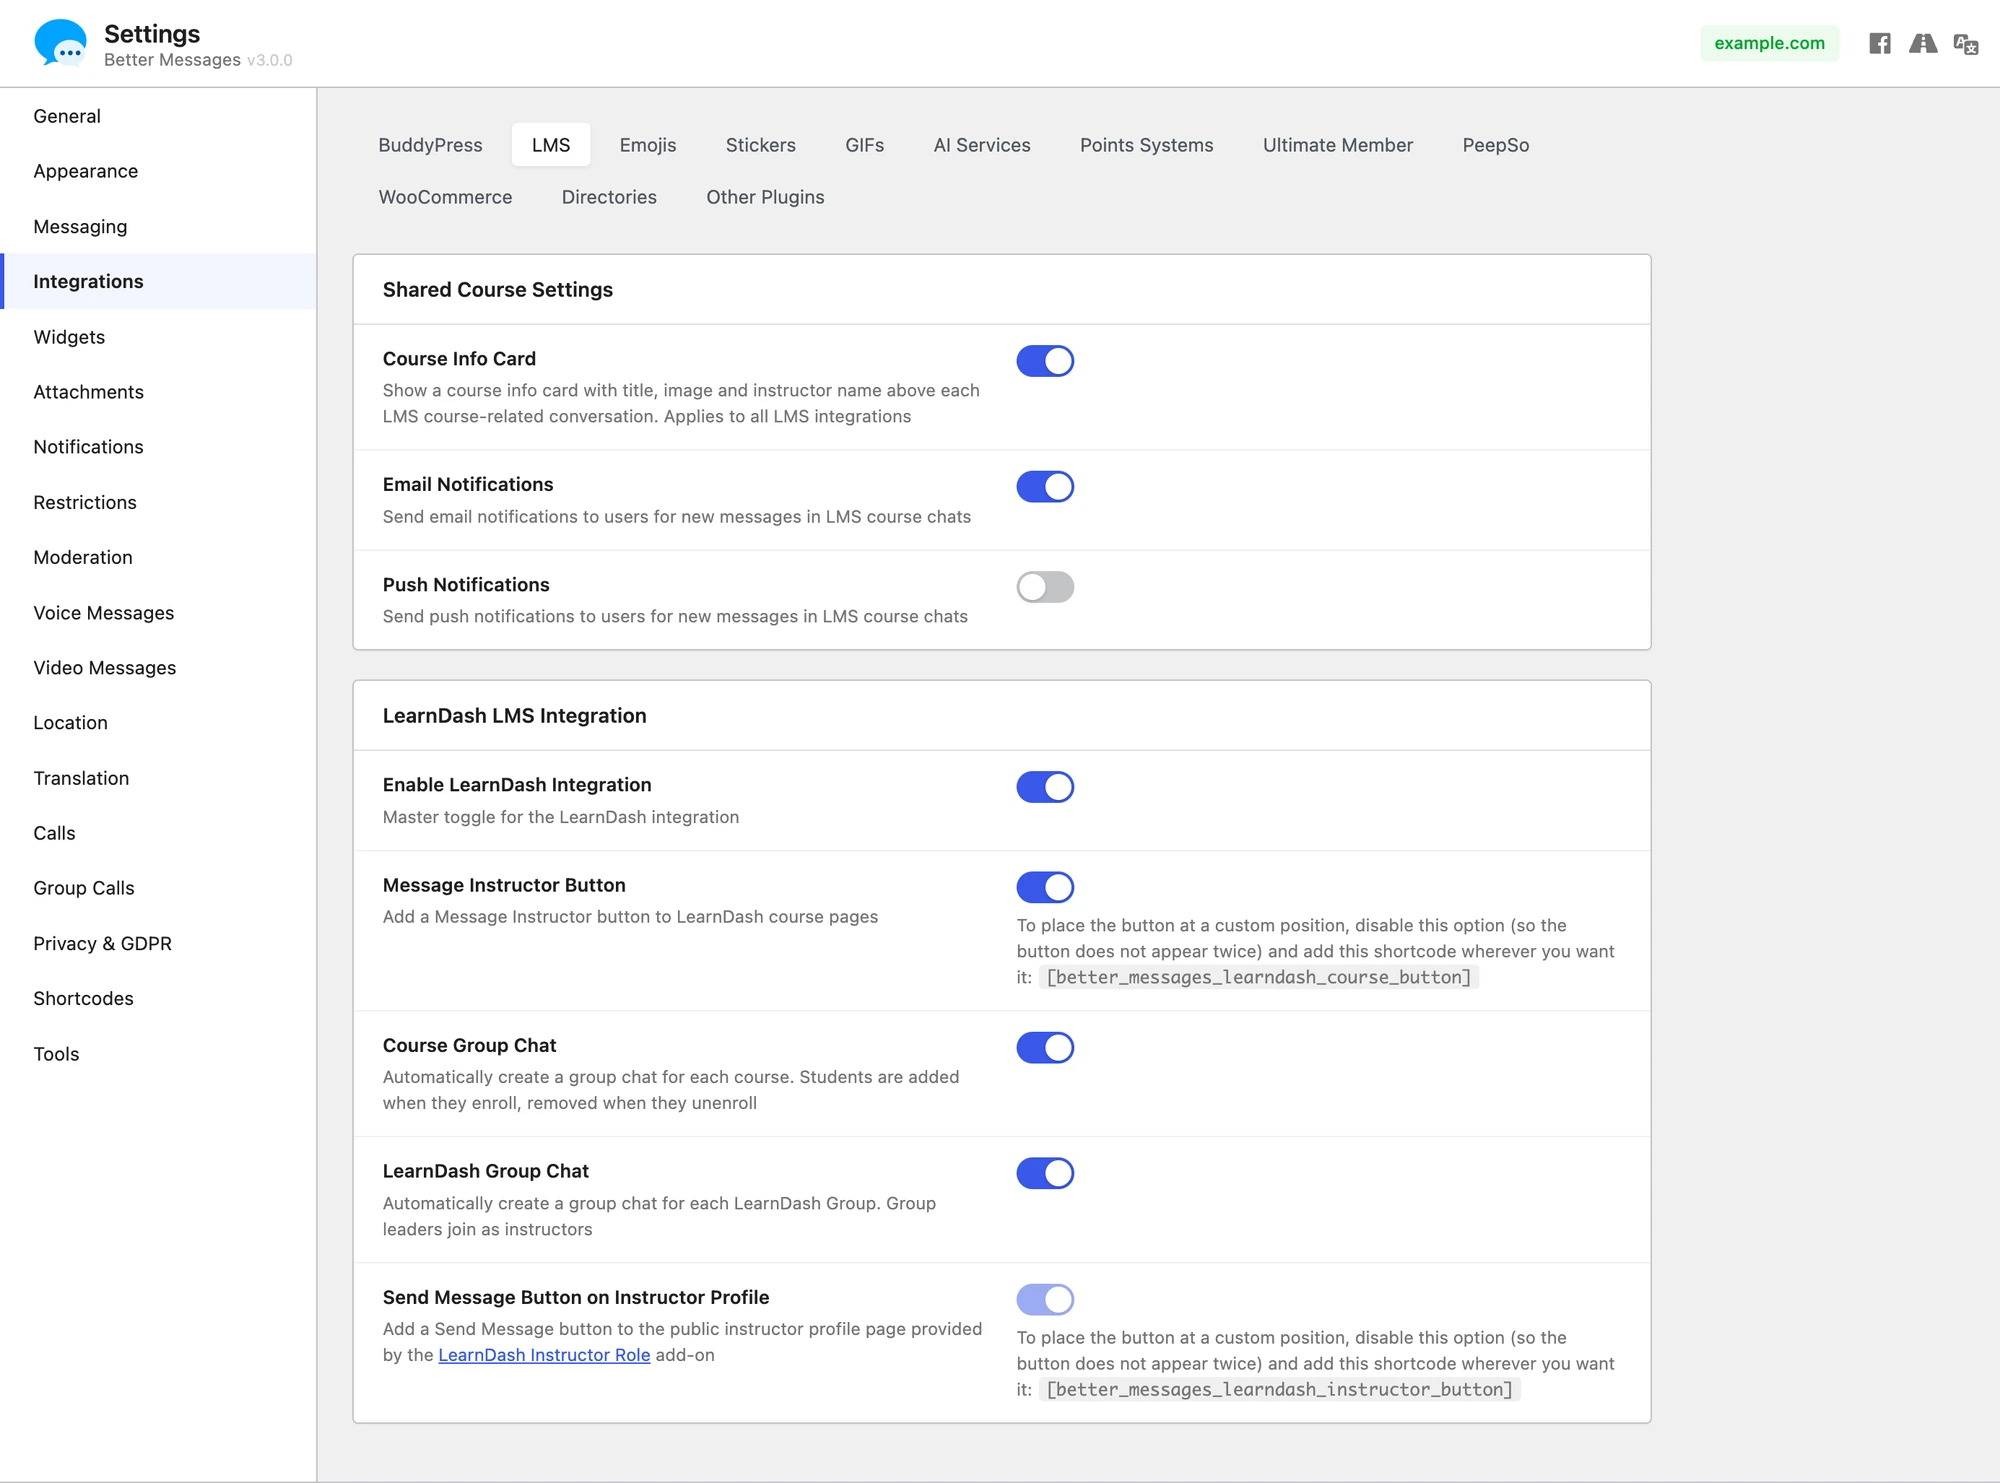This screenshot has height=1483, width=2000.
Task: Open the Directories tab
Action: 609,197
